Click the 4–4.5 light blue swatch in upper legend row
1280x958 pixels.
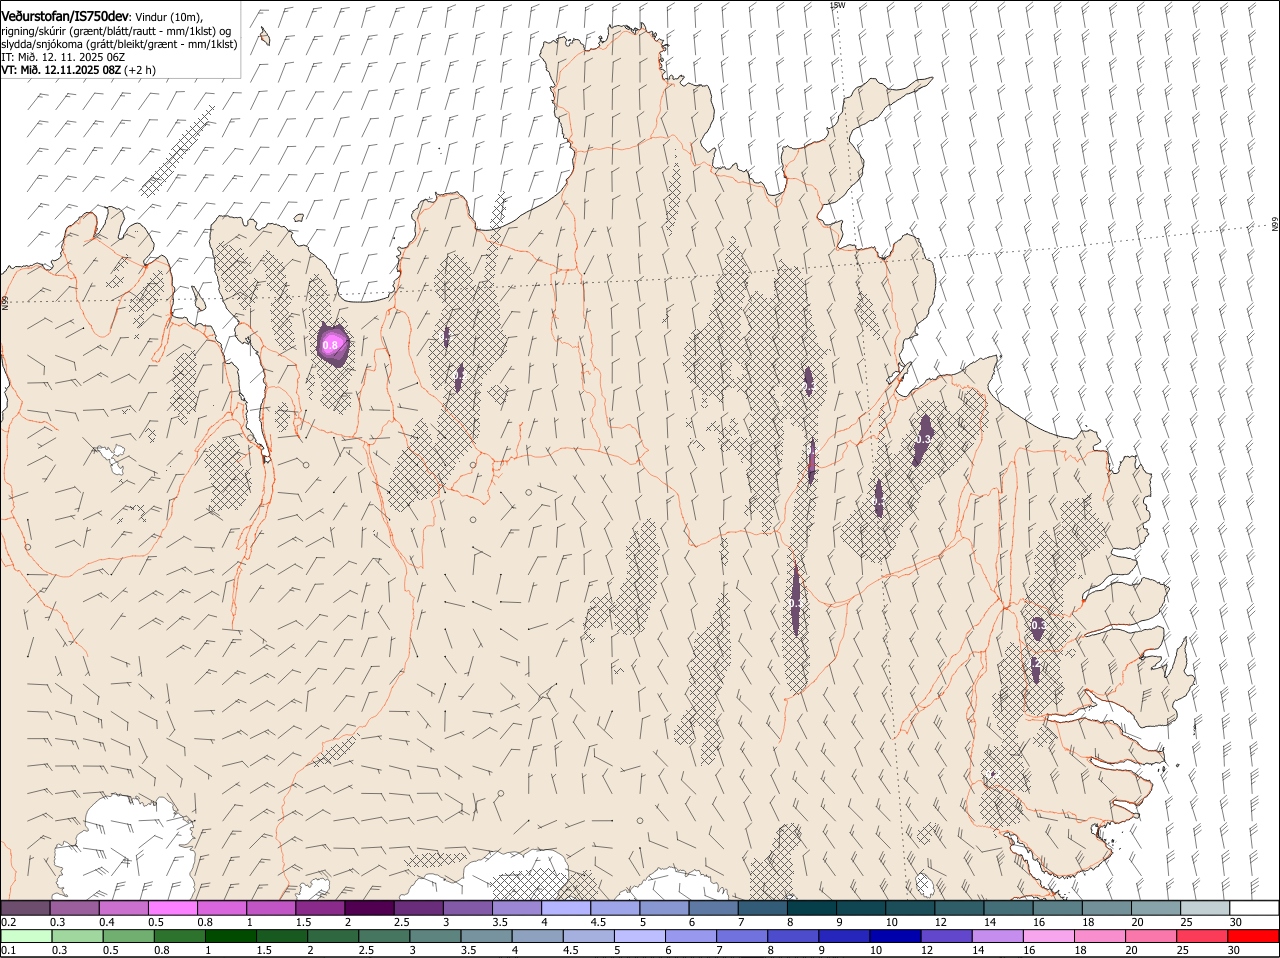tap(565, 907)
